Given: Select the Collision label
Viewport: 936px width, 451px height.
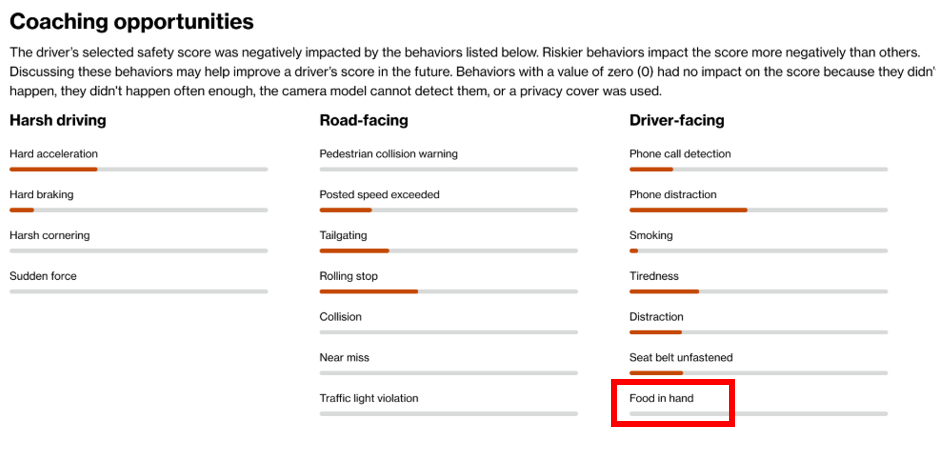Looking at the screenshot, I should click(x=340, y=317).
